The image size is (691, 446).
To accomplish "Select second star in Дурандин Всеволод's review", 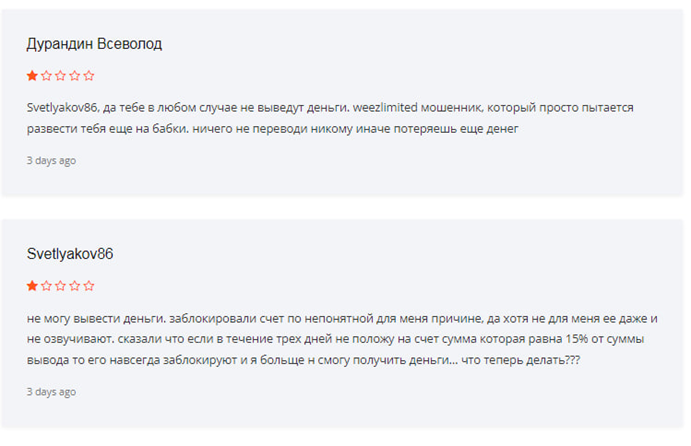I will click(x=47, y=75).
